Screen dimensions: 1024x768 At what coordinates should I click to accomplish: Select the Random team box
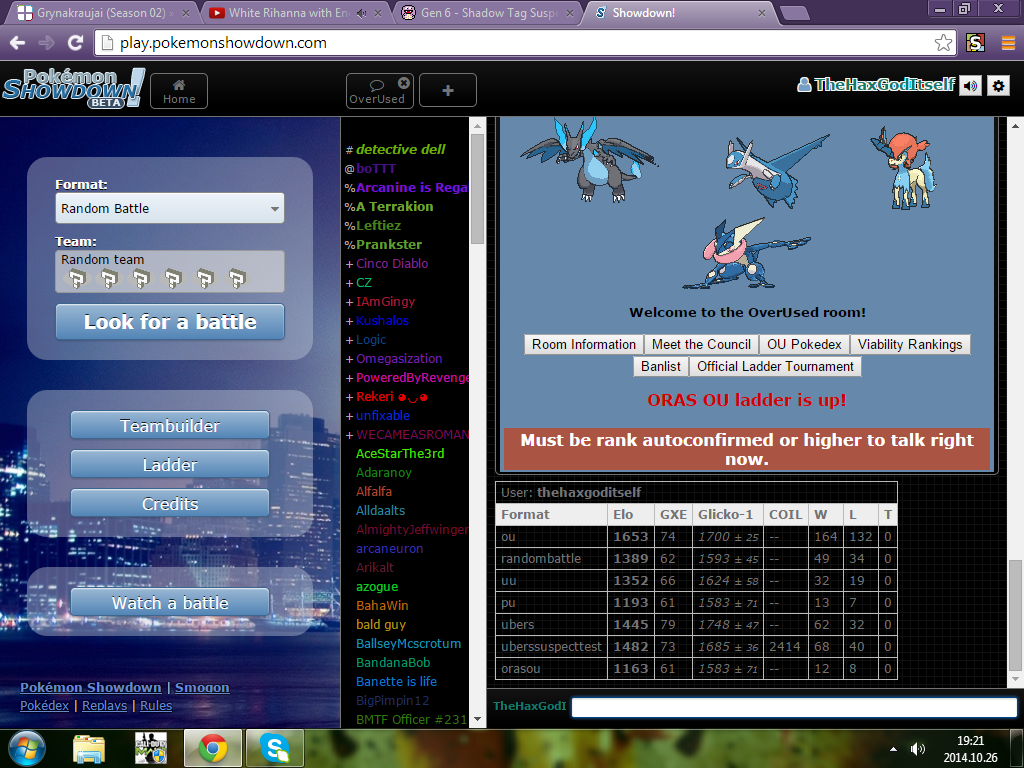(x=170, y=272)
